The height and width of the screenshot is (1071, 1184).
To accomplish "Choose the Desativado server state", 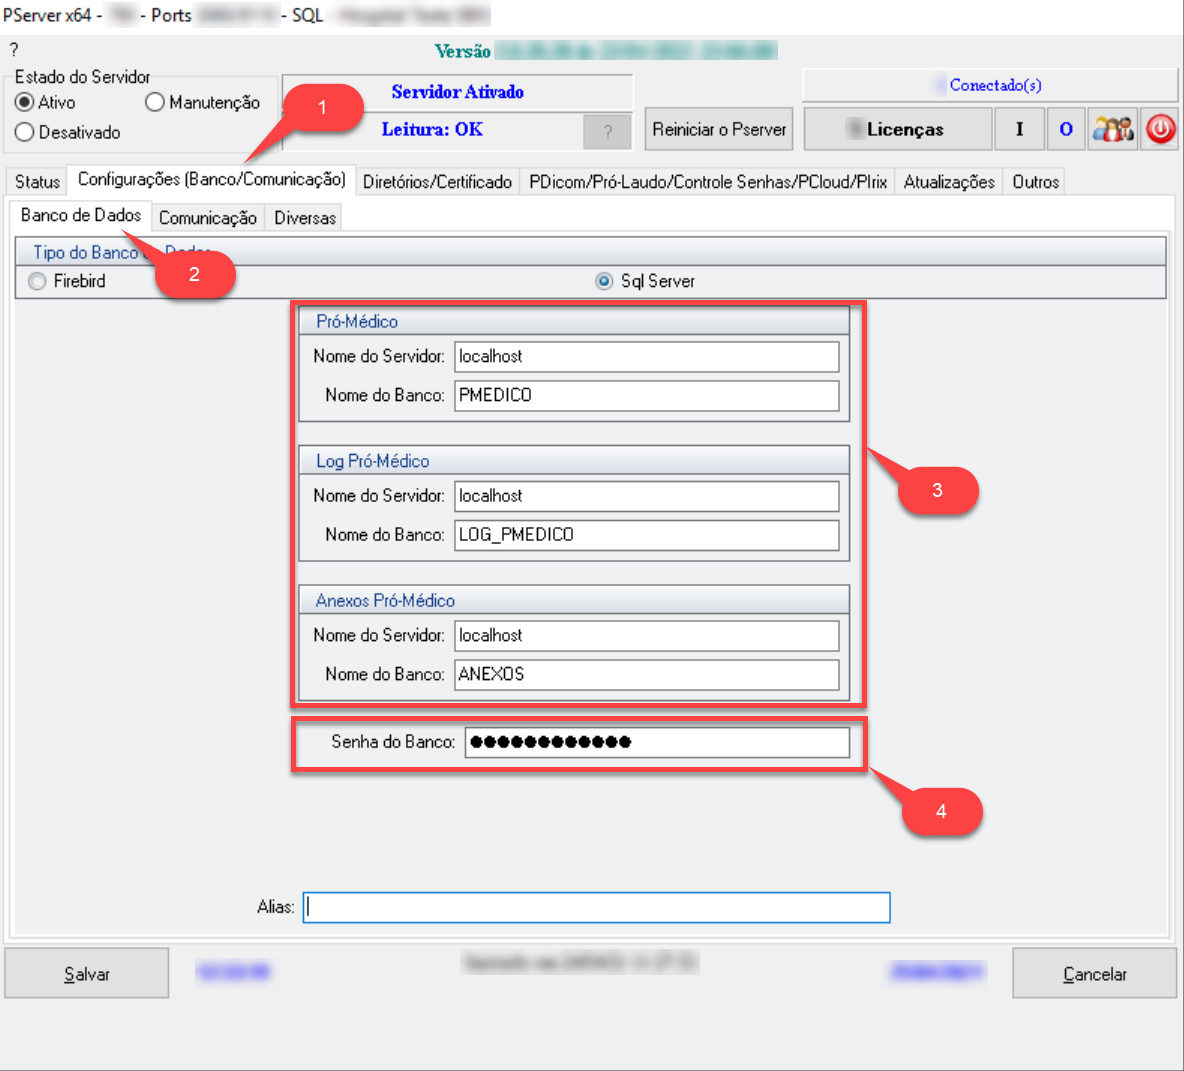I will 25,132.
